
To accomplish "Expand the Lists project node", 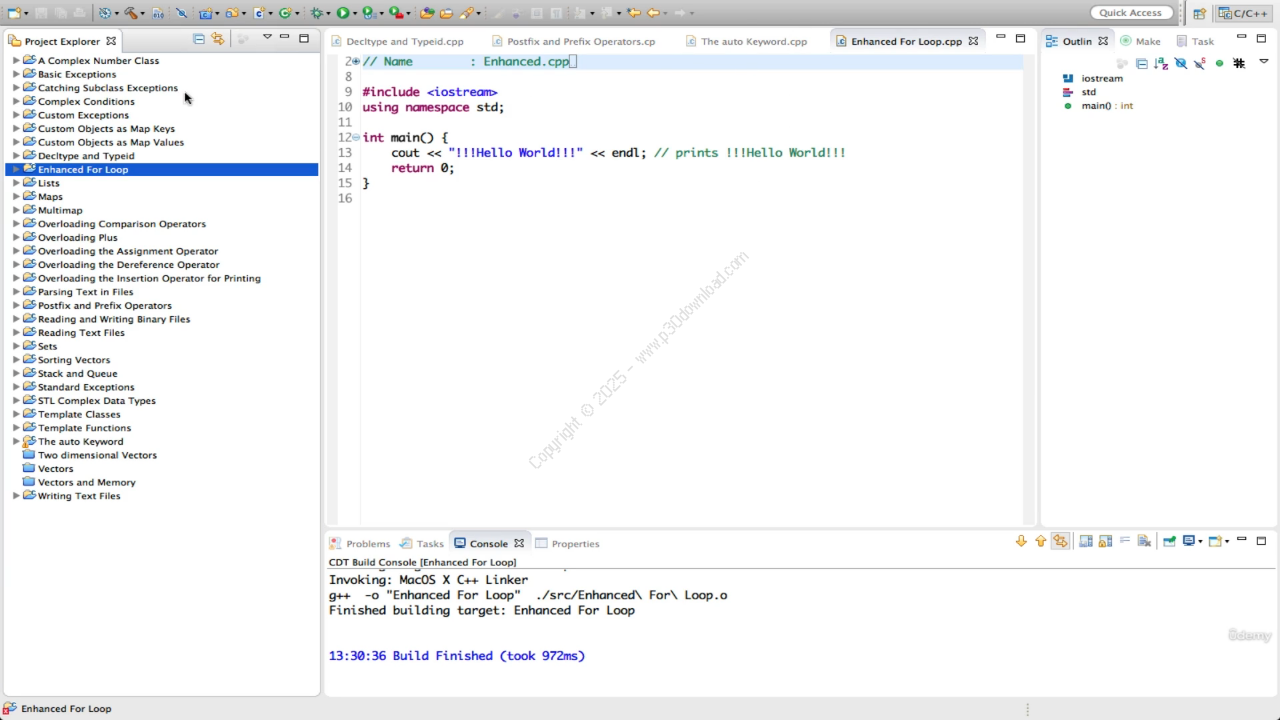I will click(16, 183).
